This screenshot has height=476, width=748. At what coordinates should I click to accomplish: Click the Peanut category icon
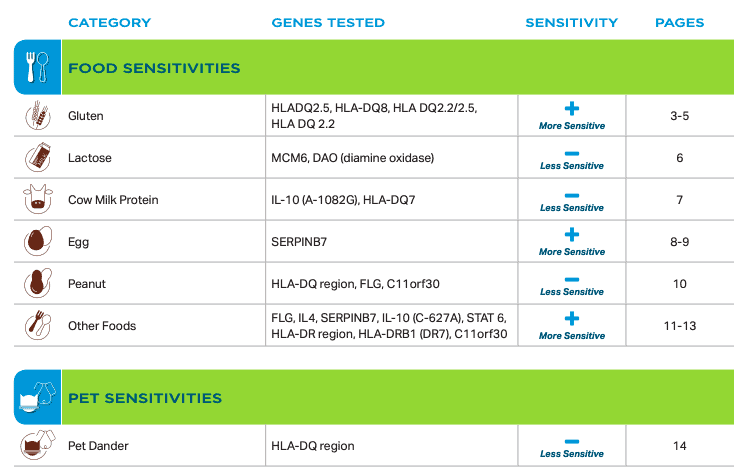(38, 283)
